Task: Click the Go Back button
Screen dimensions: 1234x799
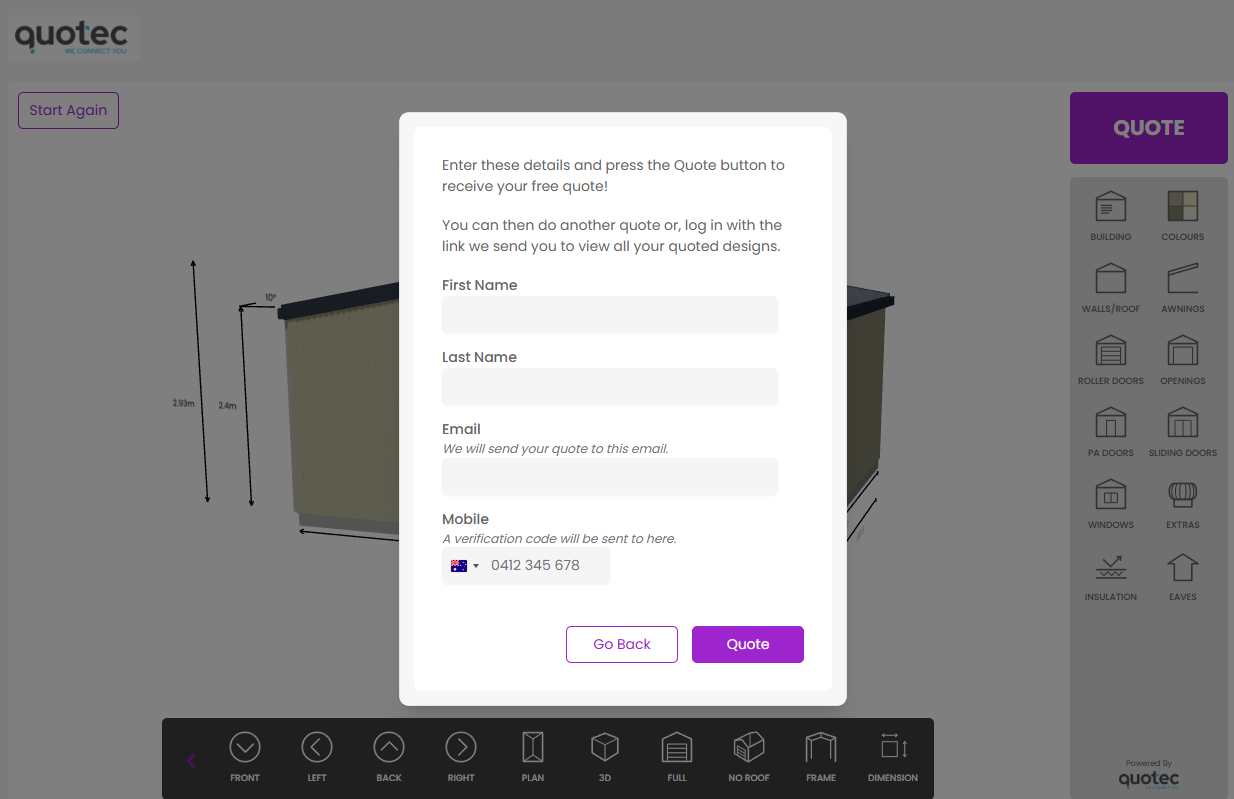Action: (x=622, y=644)
